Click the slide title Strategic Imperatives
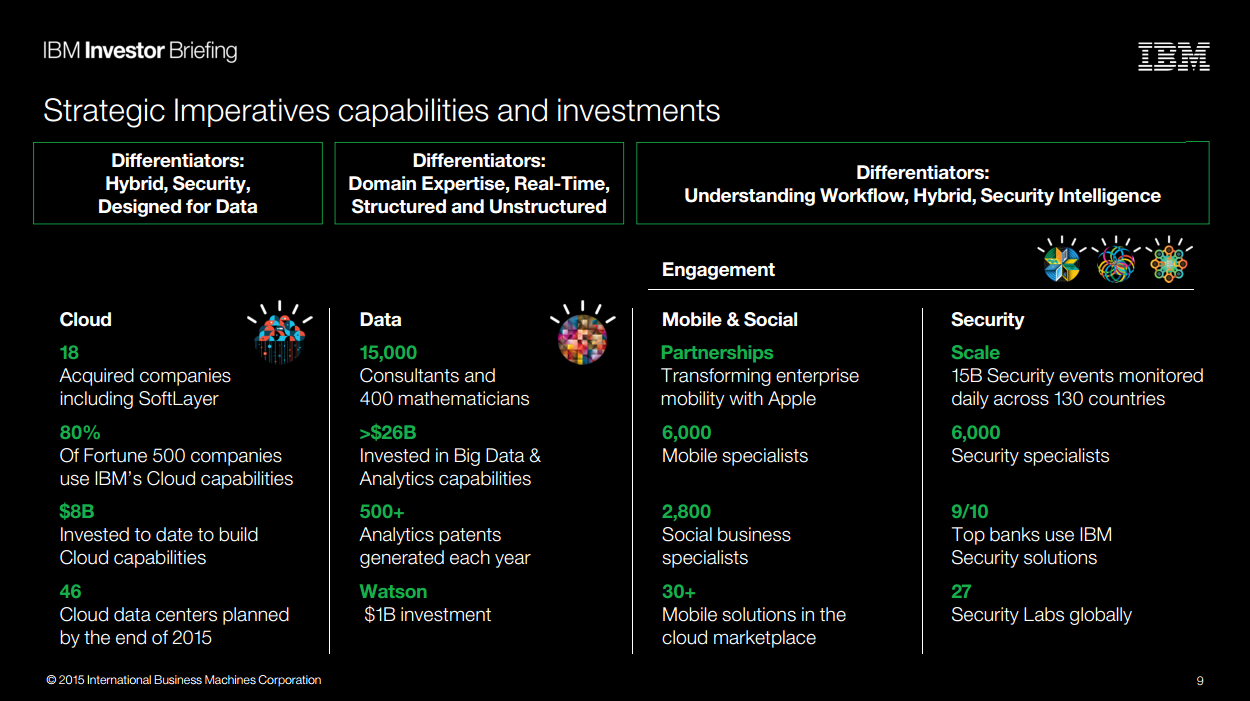Viewport: 1250px width, 701px height. (381, 110)
